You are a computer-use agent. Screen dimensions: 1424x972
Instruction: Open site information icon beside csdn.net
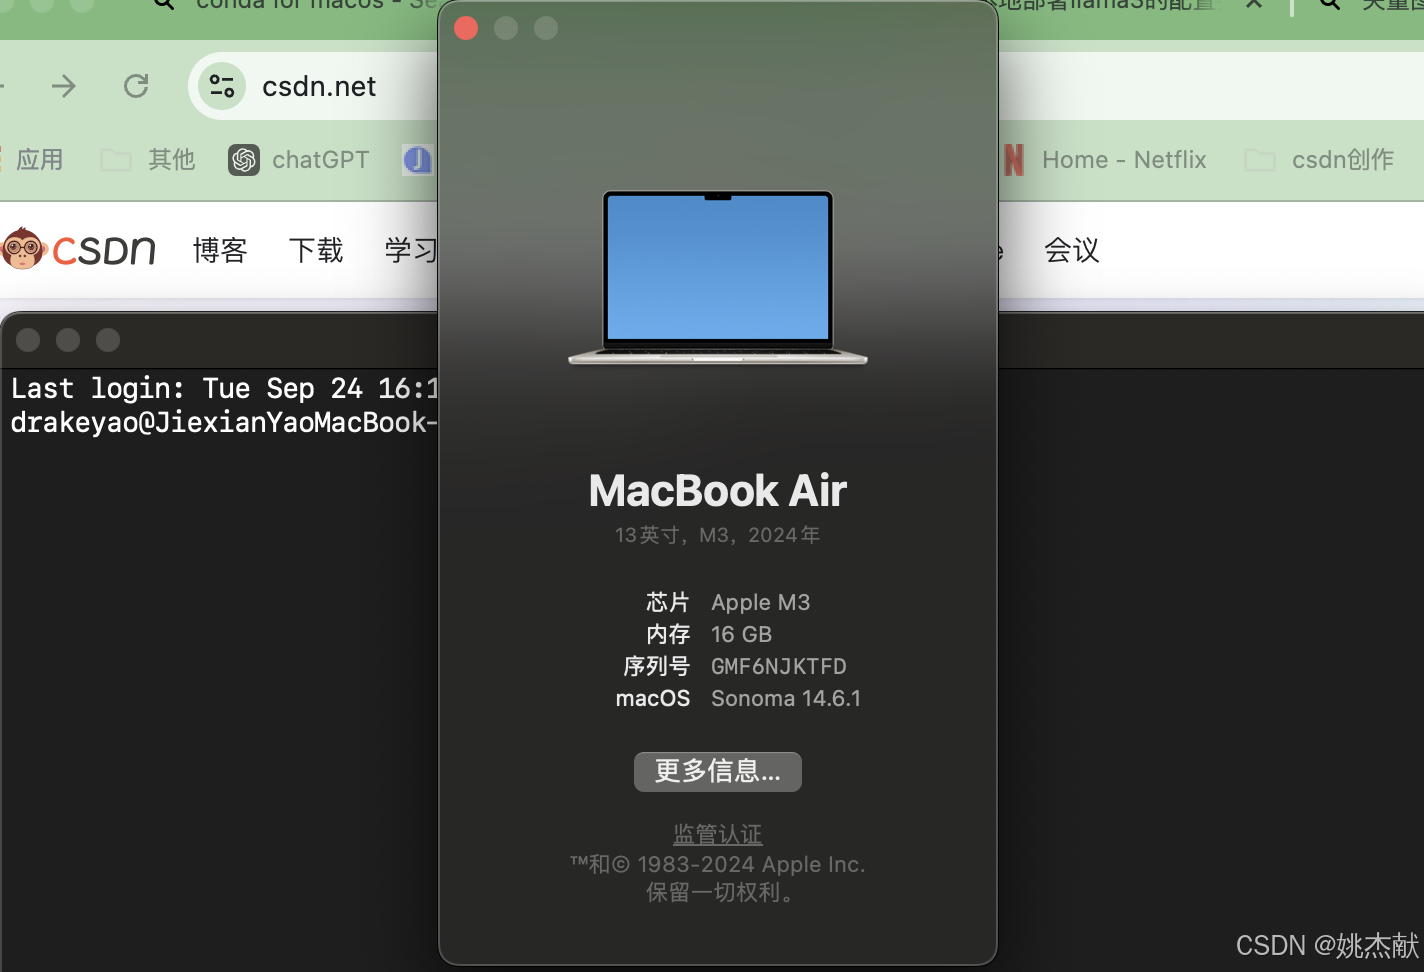222,87
